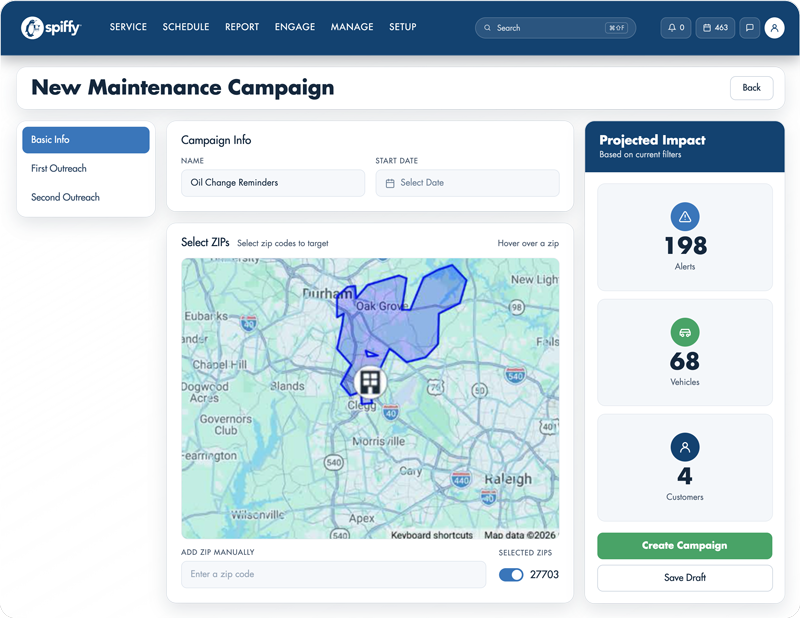The width and height of the screenshot is (800, 618).
Task: Click the 68 Vehicles count
Action: point(685,361)
